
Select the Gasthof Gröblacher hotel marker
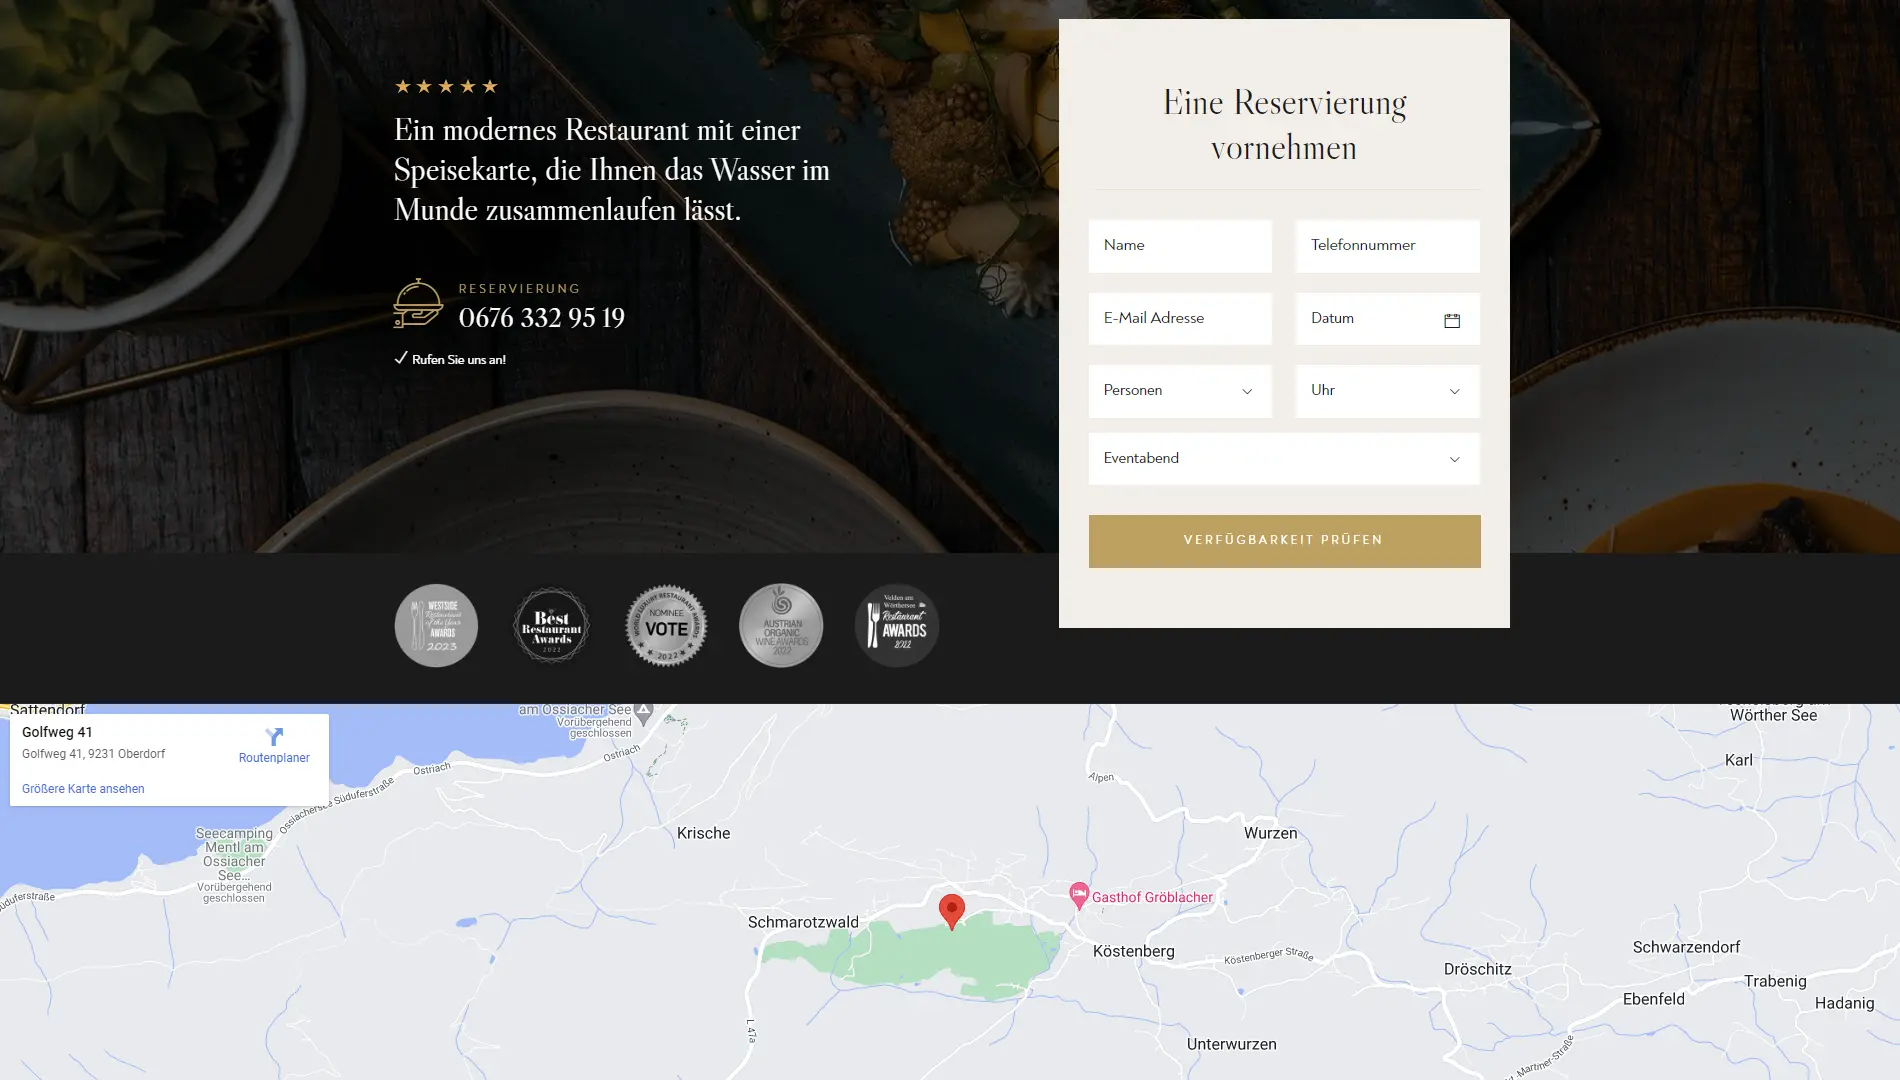pyautogui.click(x=1078, y=895)
